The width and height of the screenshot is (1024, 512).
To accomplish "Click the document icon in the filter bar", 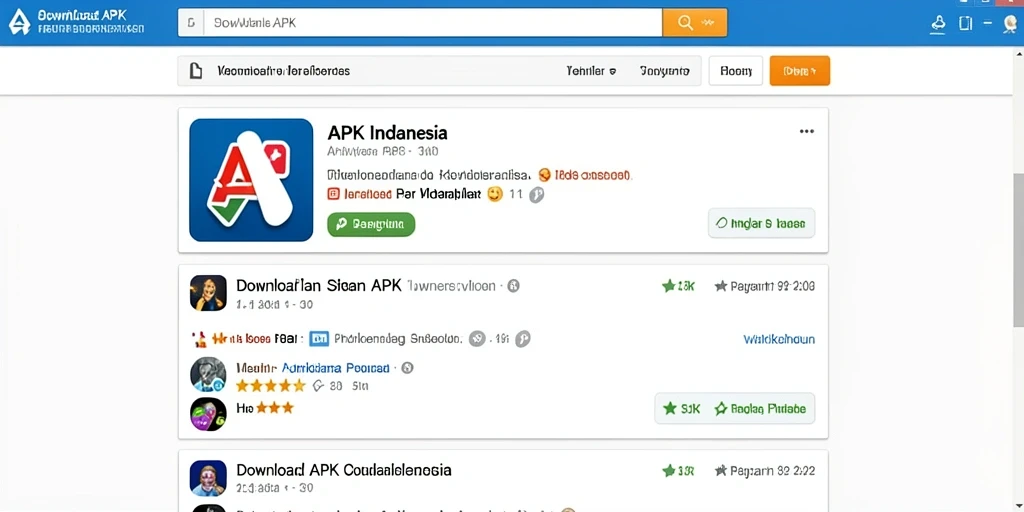I will click(195, 71).
